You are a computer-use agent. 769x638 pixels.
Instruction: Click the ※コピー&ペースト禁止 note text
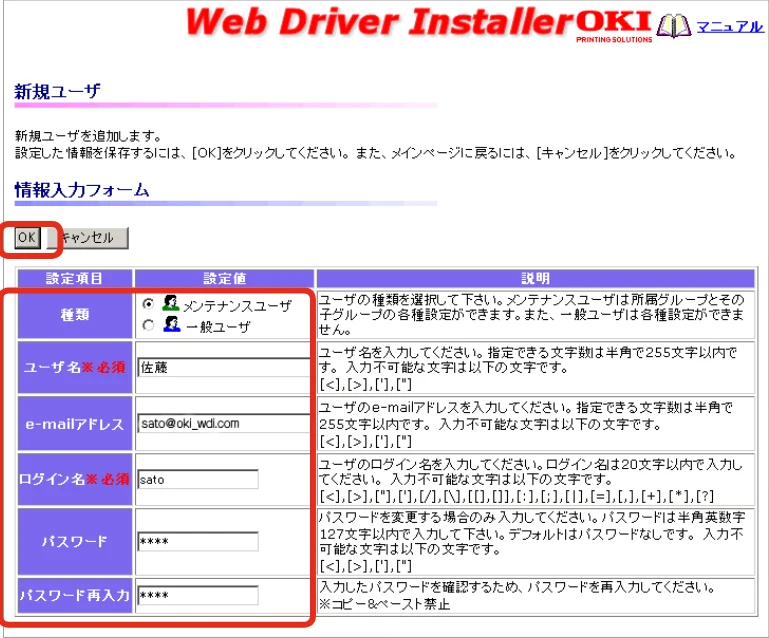[x=384, y=604]
